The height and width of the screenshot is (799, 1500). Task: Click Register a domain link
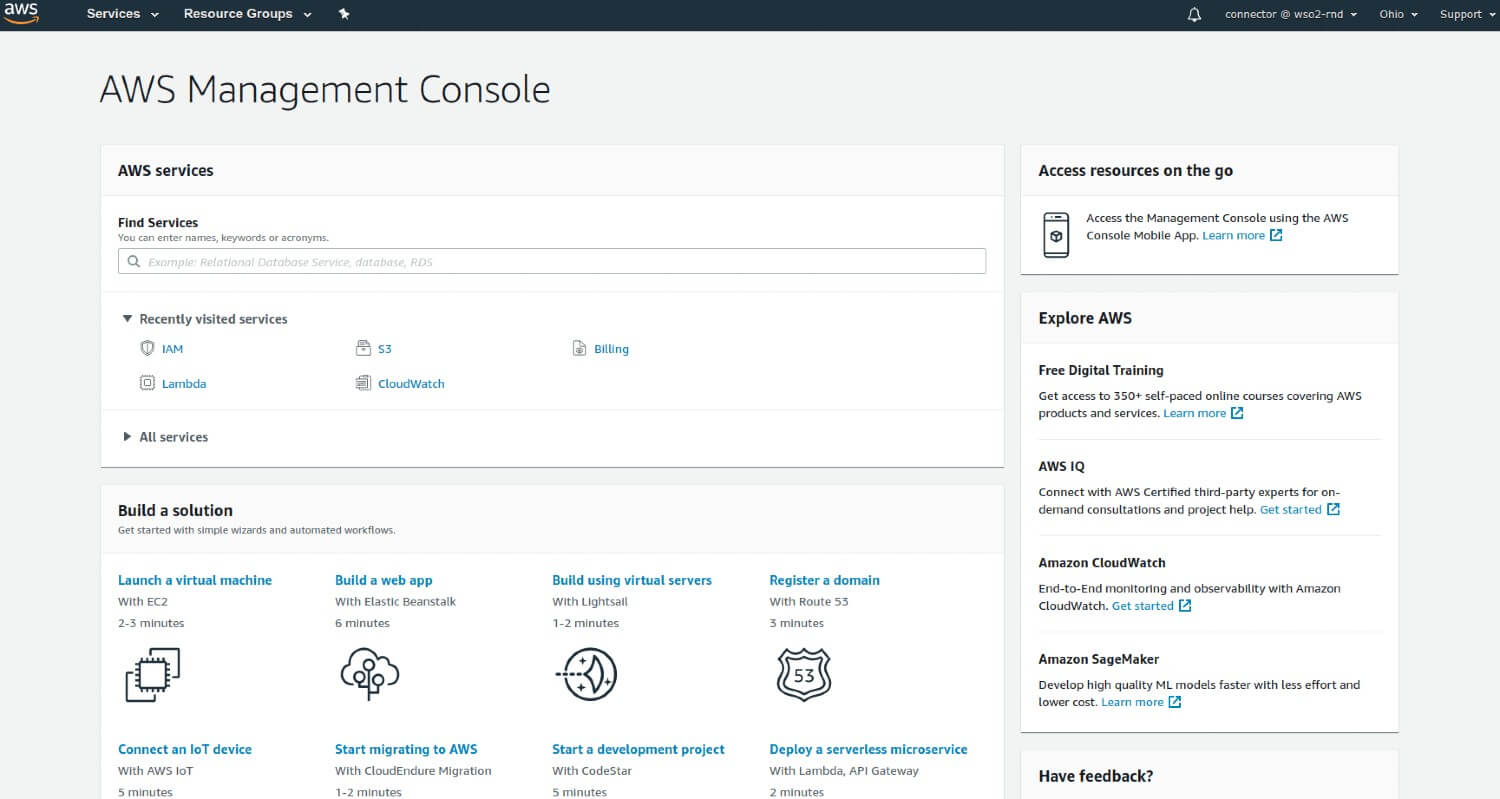[x=825, y=580]
